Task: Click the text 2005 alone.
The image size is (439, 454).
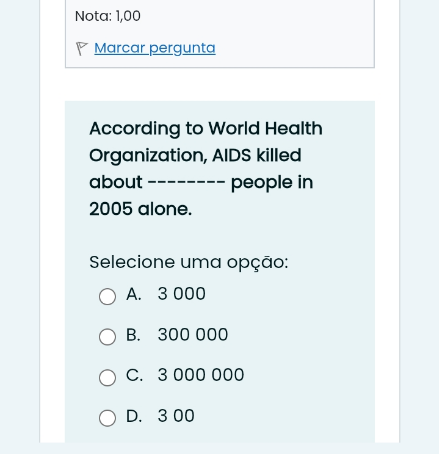Action: click(140, 209)
